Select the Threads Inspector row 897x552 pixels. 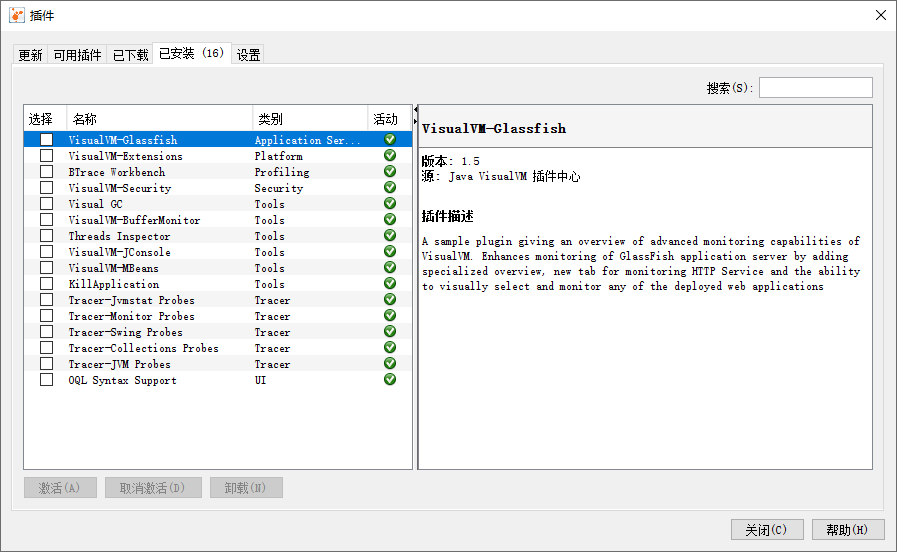coord(218,236)
